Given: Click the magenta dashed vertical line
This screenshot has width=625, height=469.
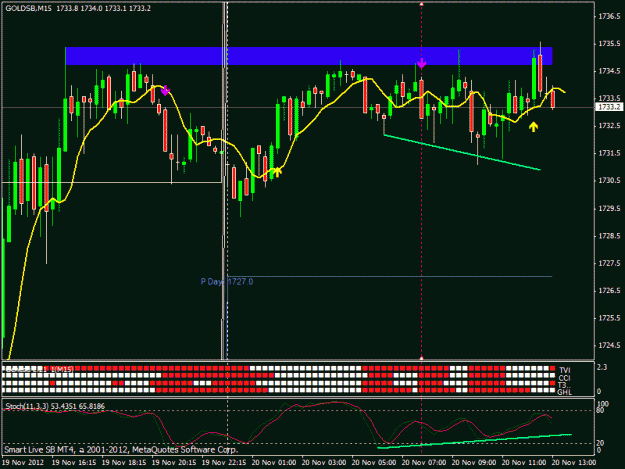Looking at the screenshot, I should point(421,181).
